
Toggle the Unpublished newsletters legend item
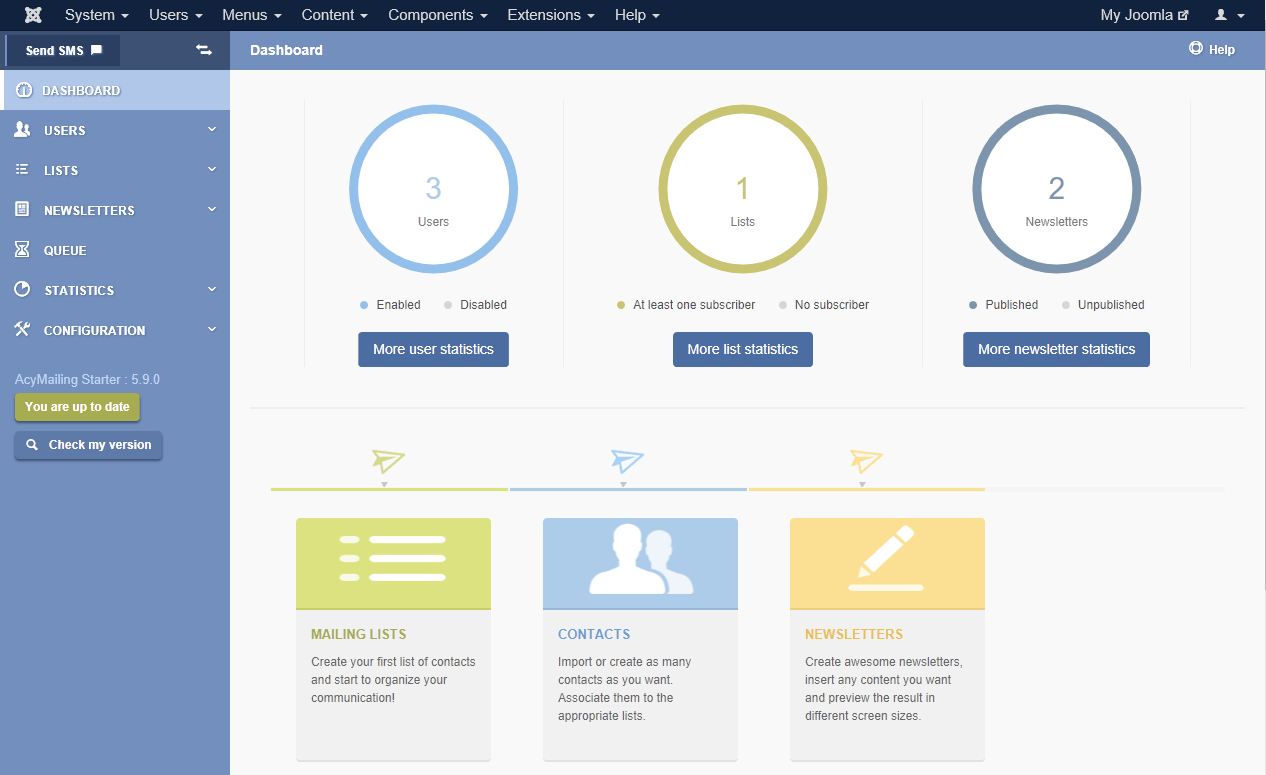click(1103, 305)
